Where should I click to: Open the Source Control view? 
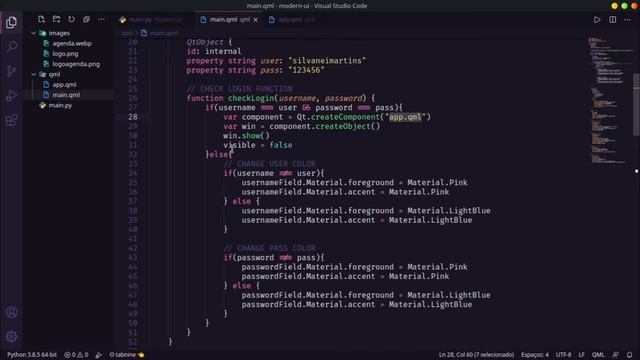point(11,71)
